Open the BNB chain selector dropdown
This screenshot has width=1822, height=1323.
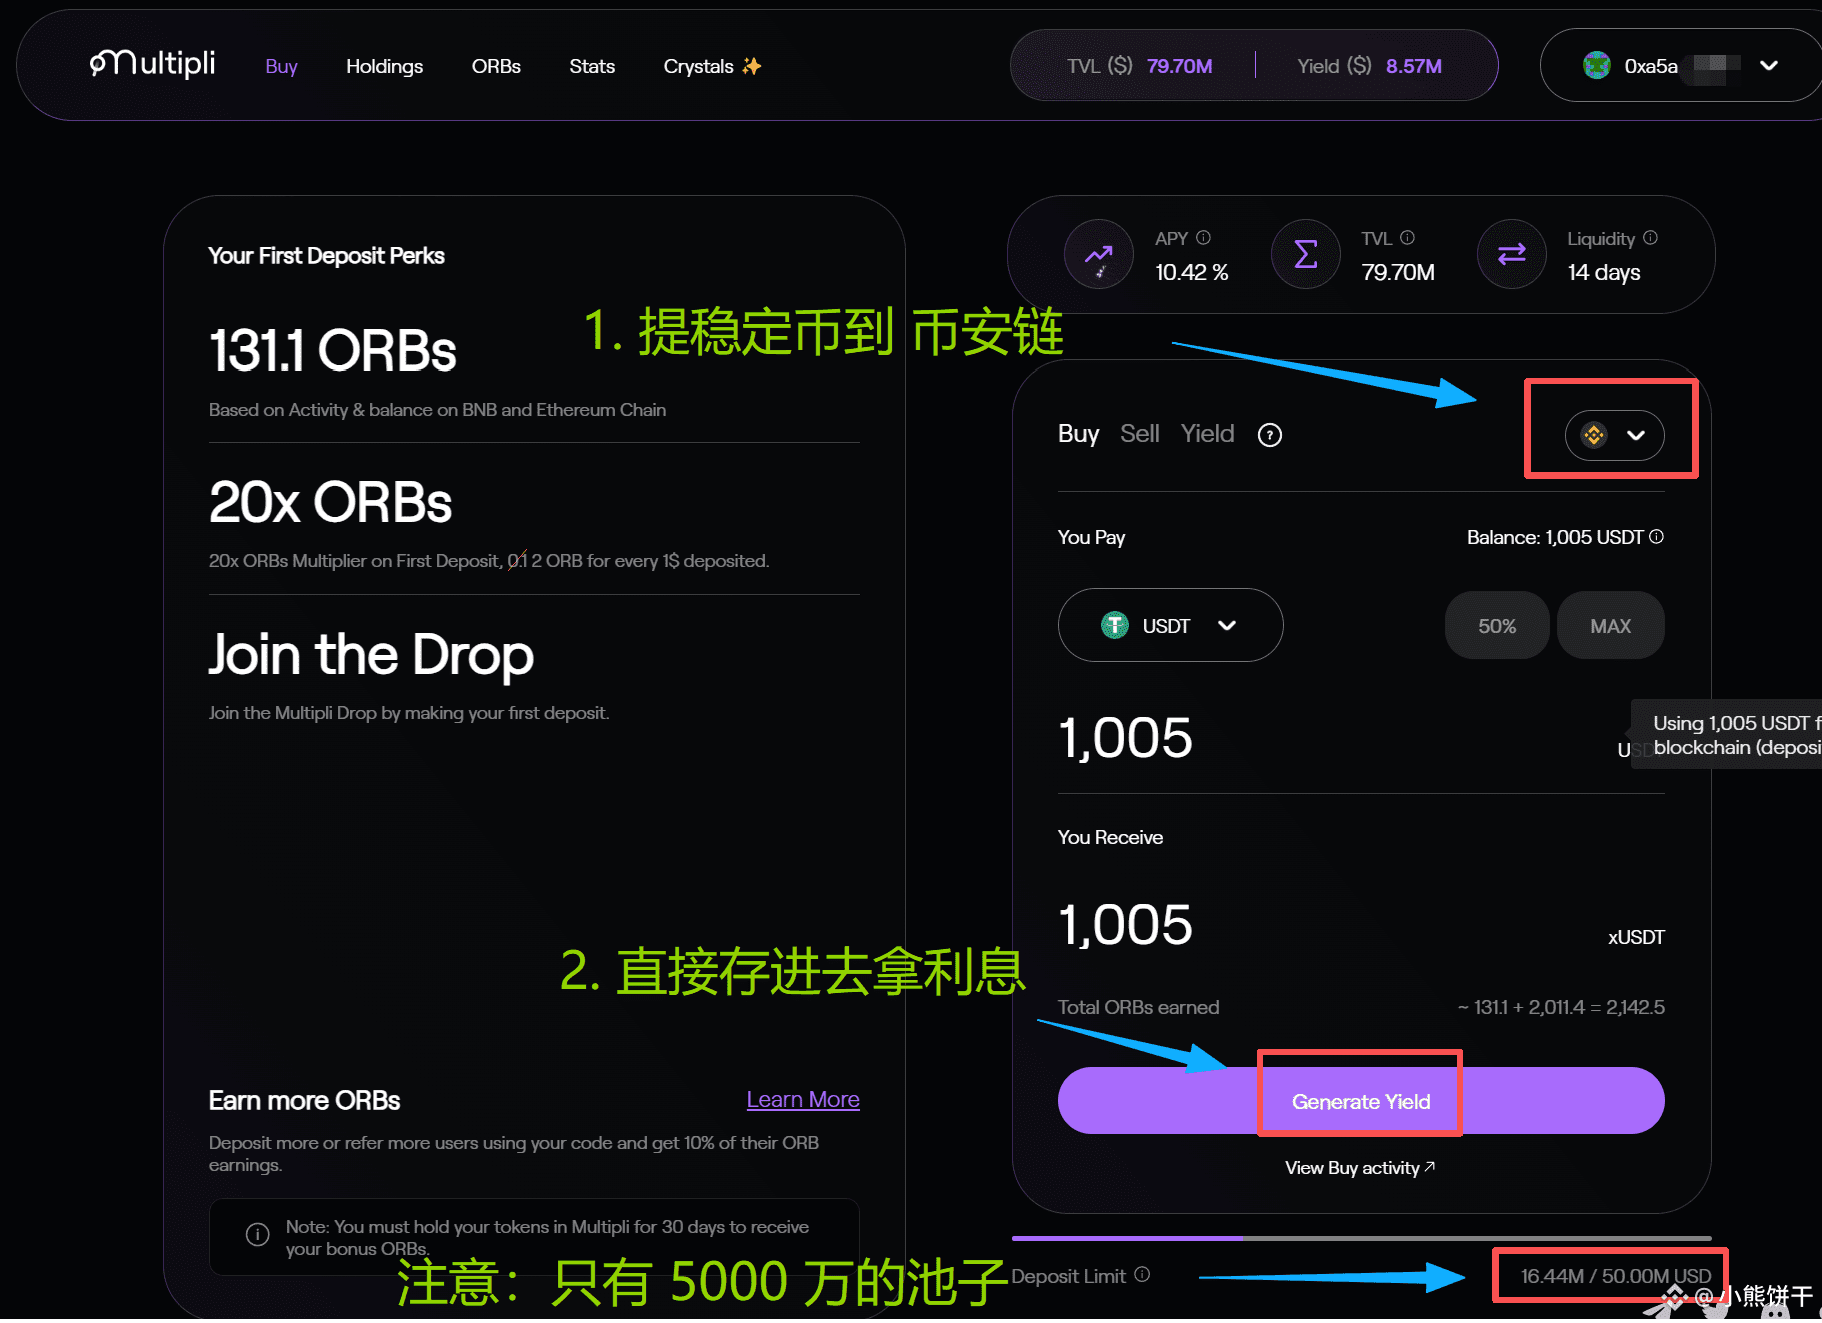[1614, 435]
